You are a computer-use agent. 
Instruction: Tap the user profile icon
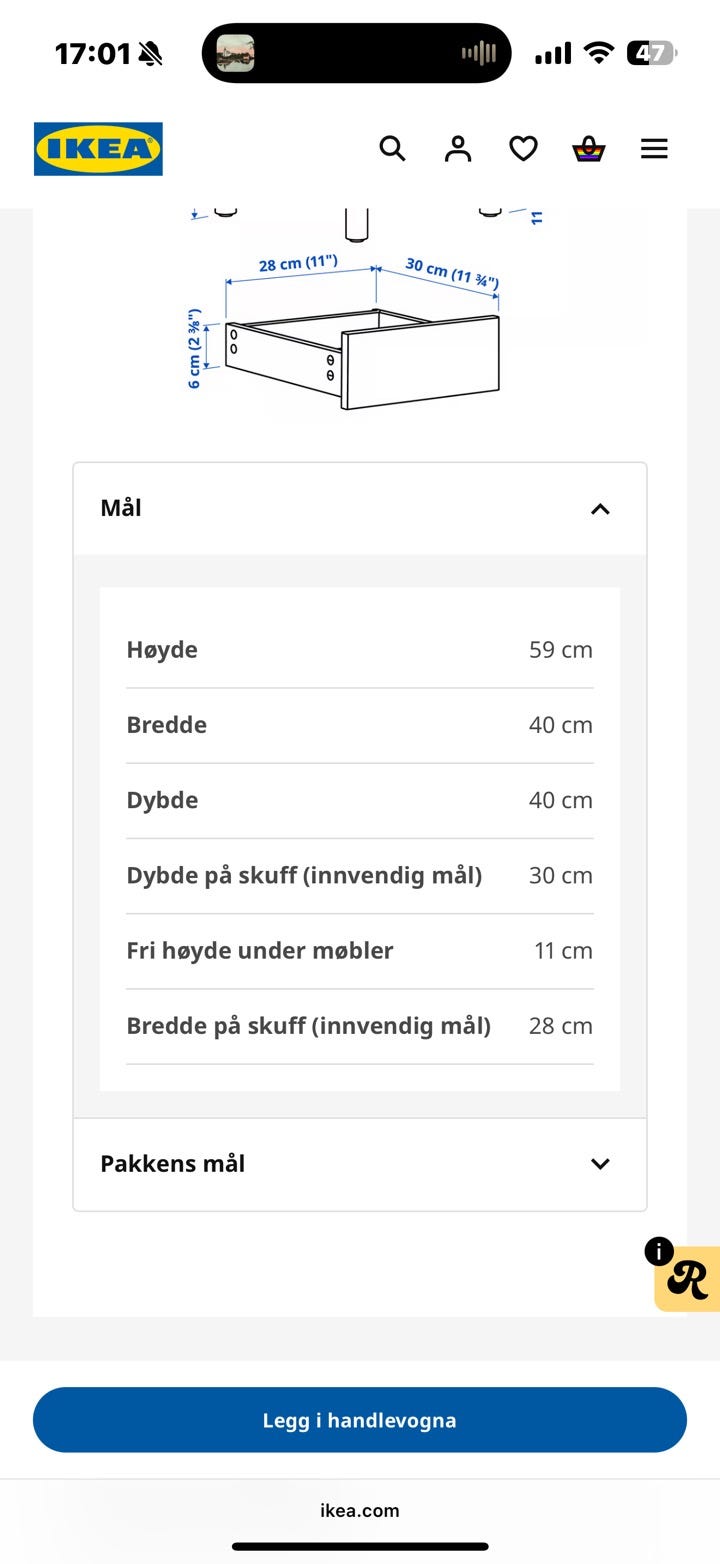click(x=458, y=149)
